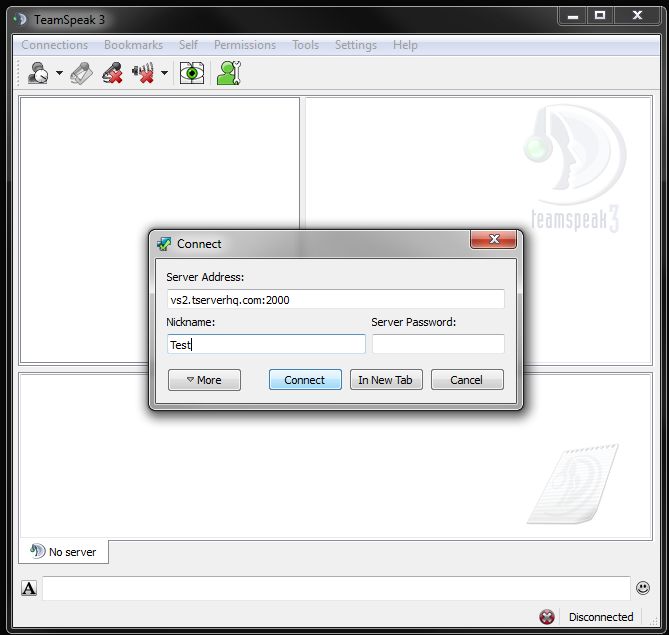This screenshot has height=635, width=669.
Task: Open the Settings menu
Action: click(356, 45)
